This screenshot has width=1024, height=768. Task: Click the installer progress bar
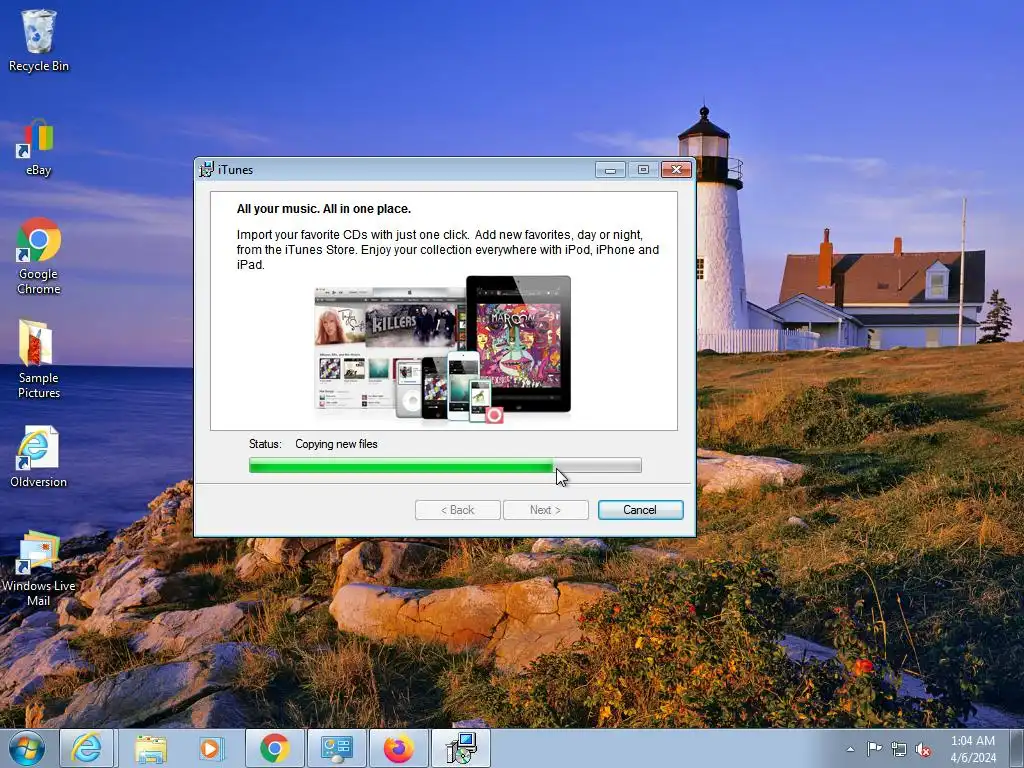click(445, 465)
